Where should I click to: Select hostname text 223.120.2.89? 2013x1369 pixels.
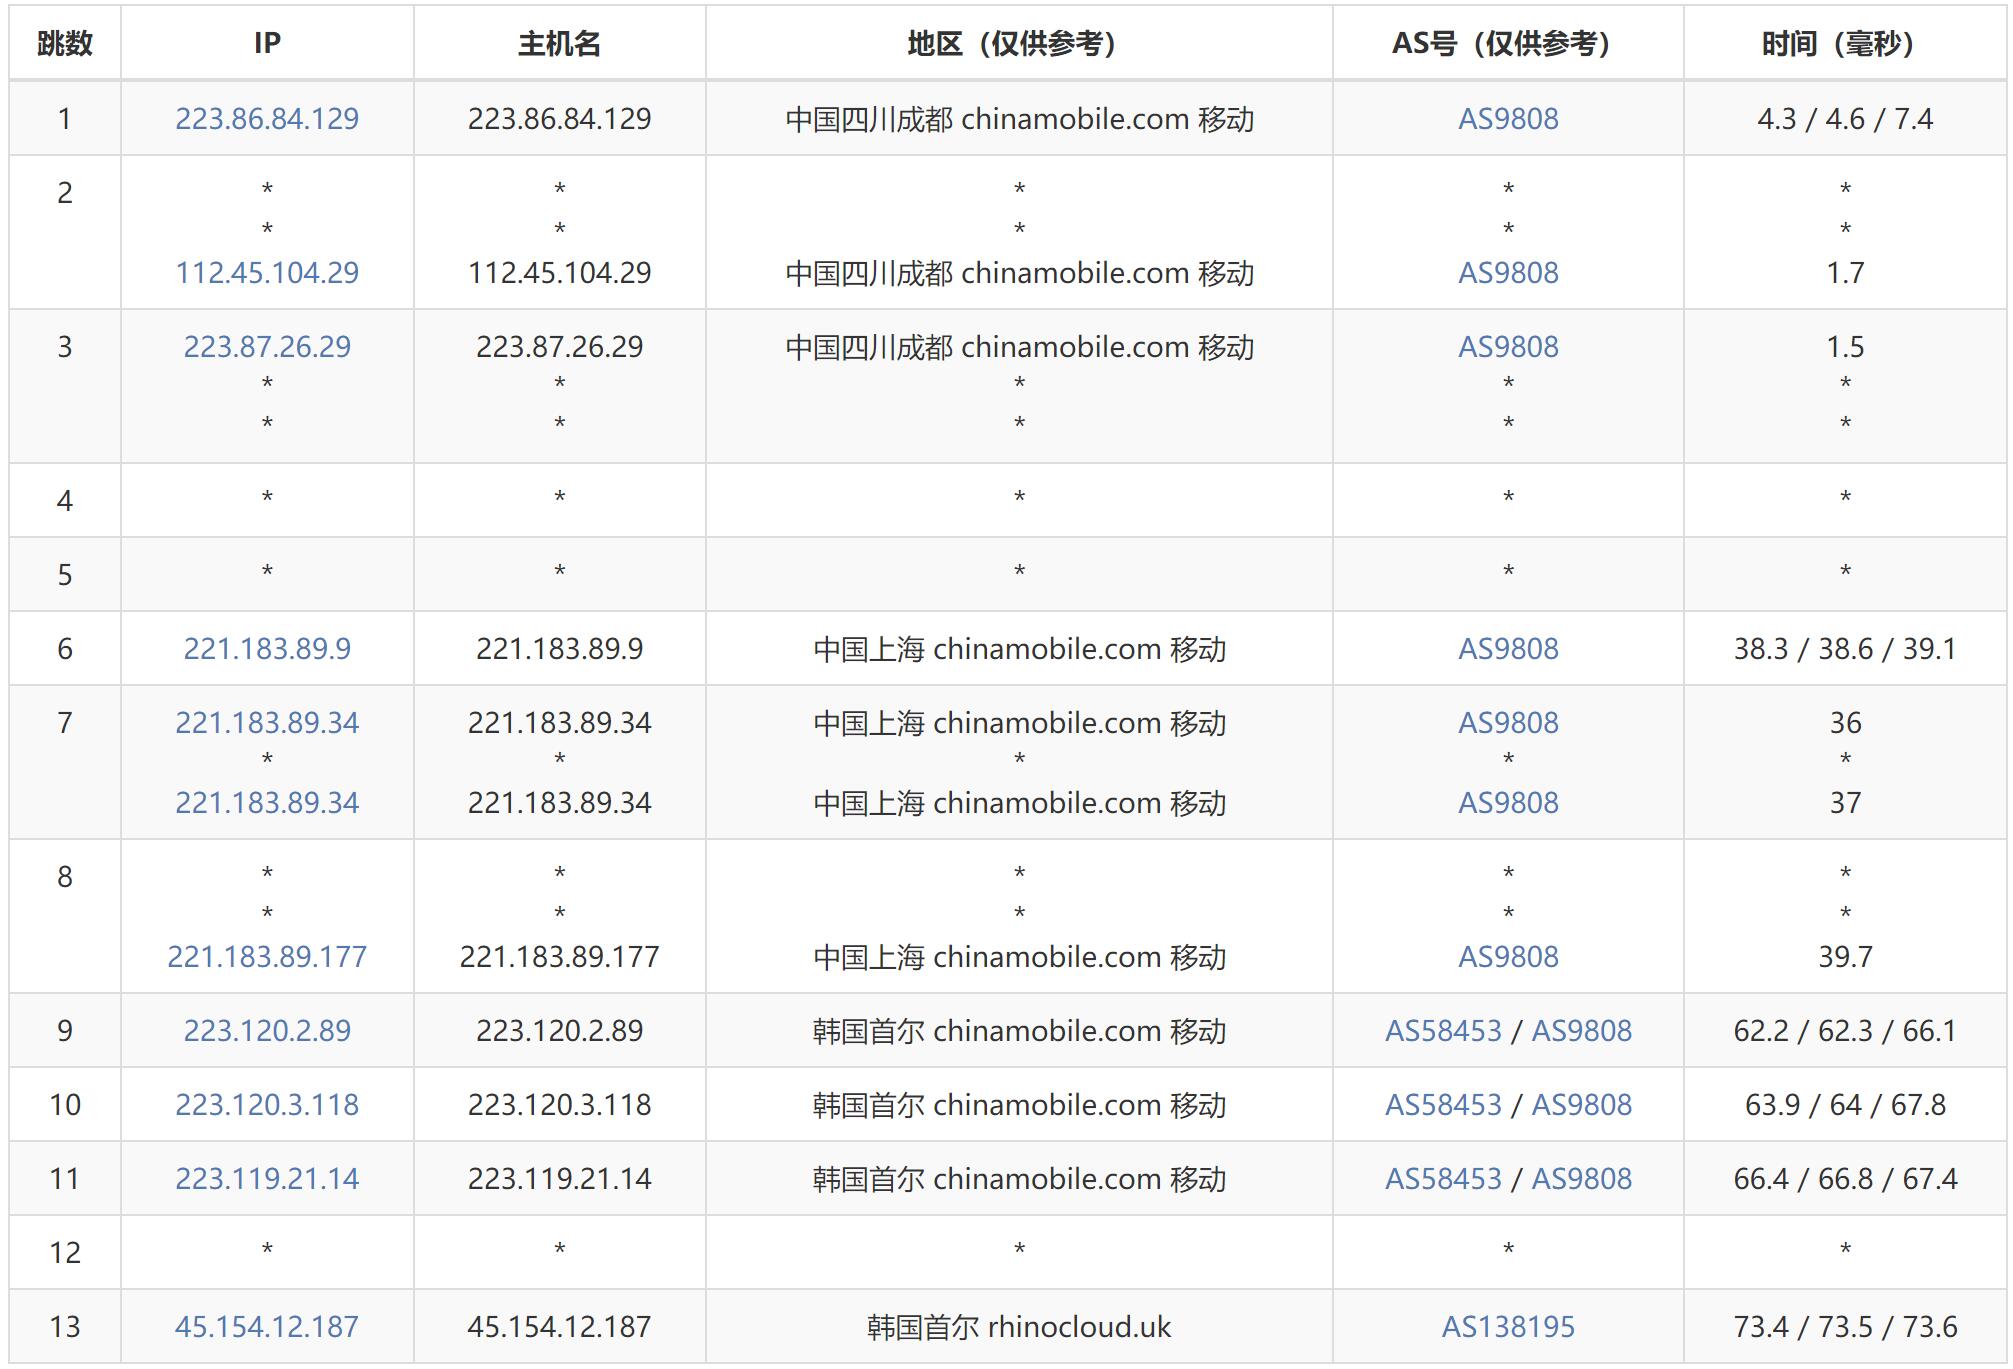pos(559,1031)
